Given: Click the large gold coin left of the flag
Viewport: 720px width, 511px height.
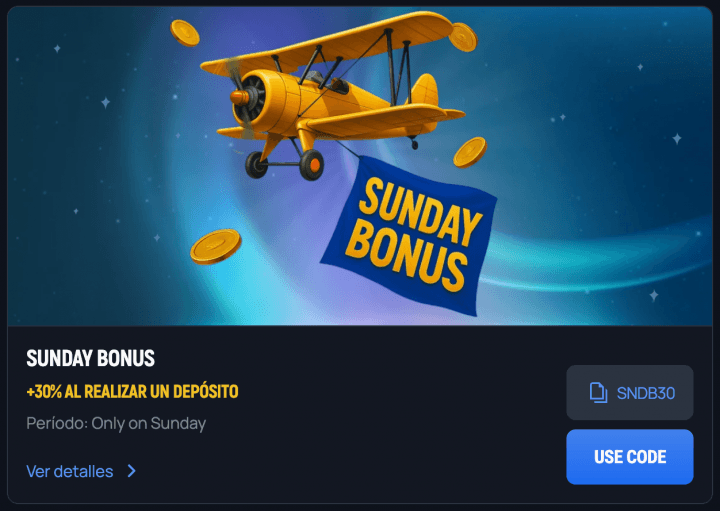Looking at the screenshot, I should tap(216, 247).
